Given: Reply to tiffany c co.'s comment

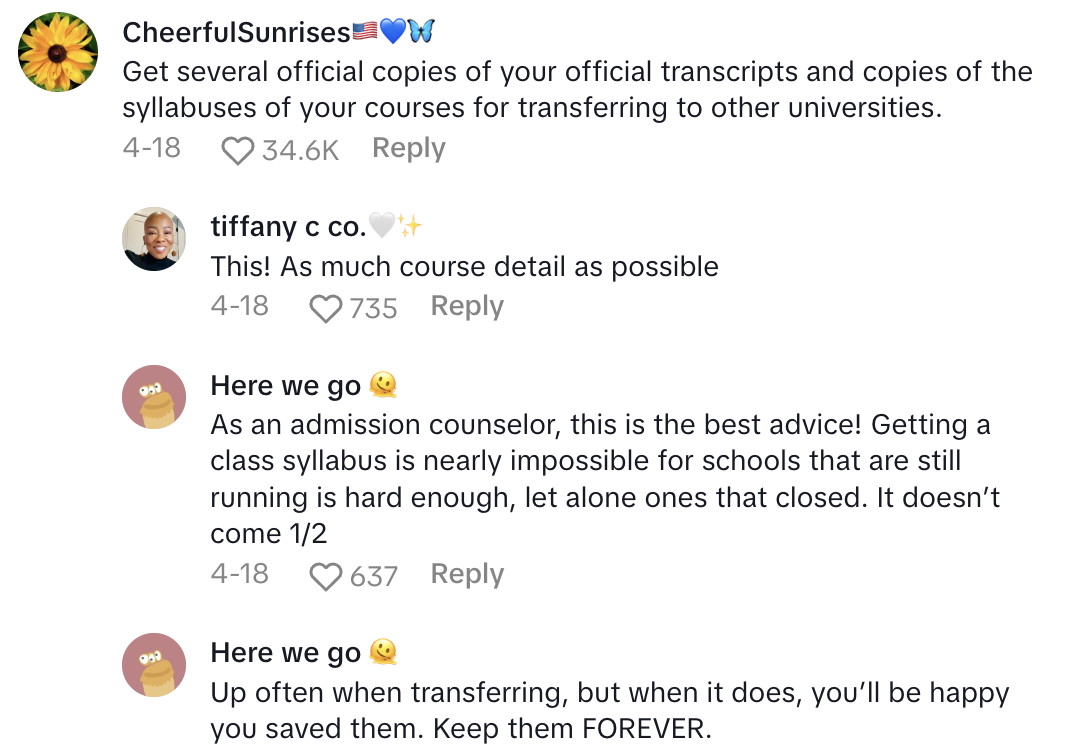Looking at the screenshot, I should [x=467, y=306].
